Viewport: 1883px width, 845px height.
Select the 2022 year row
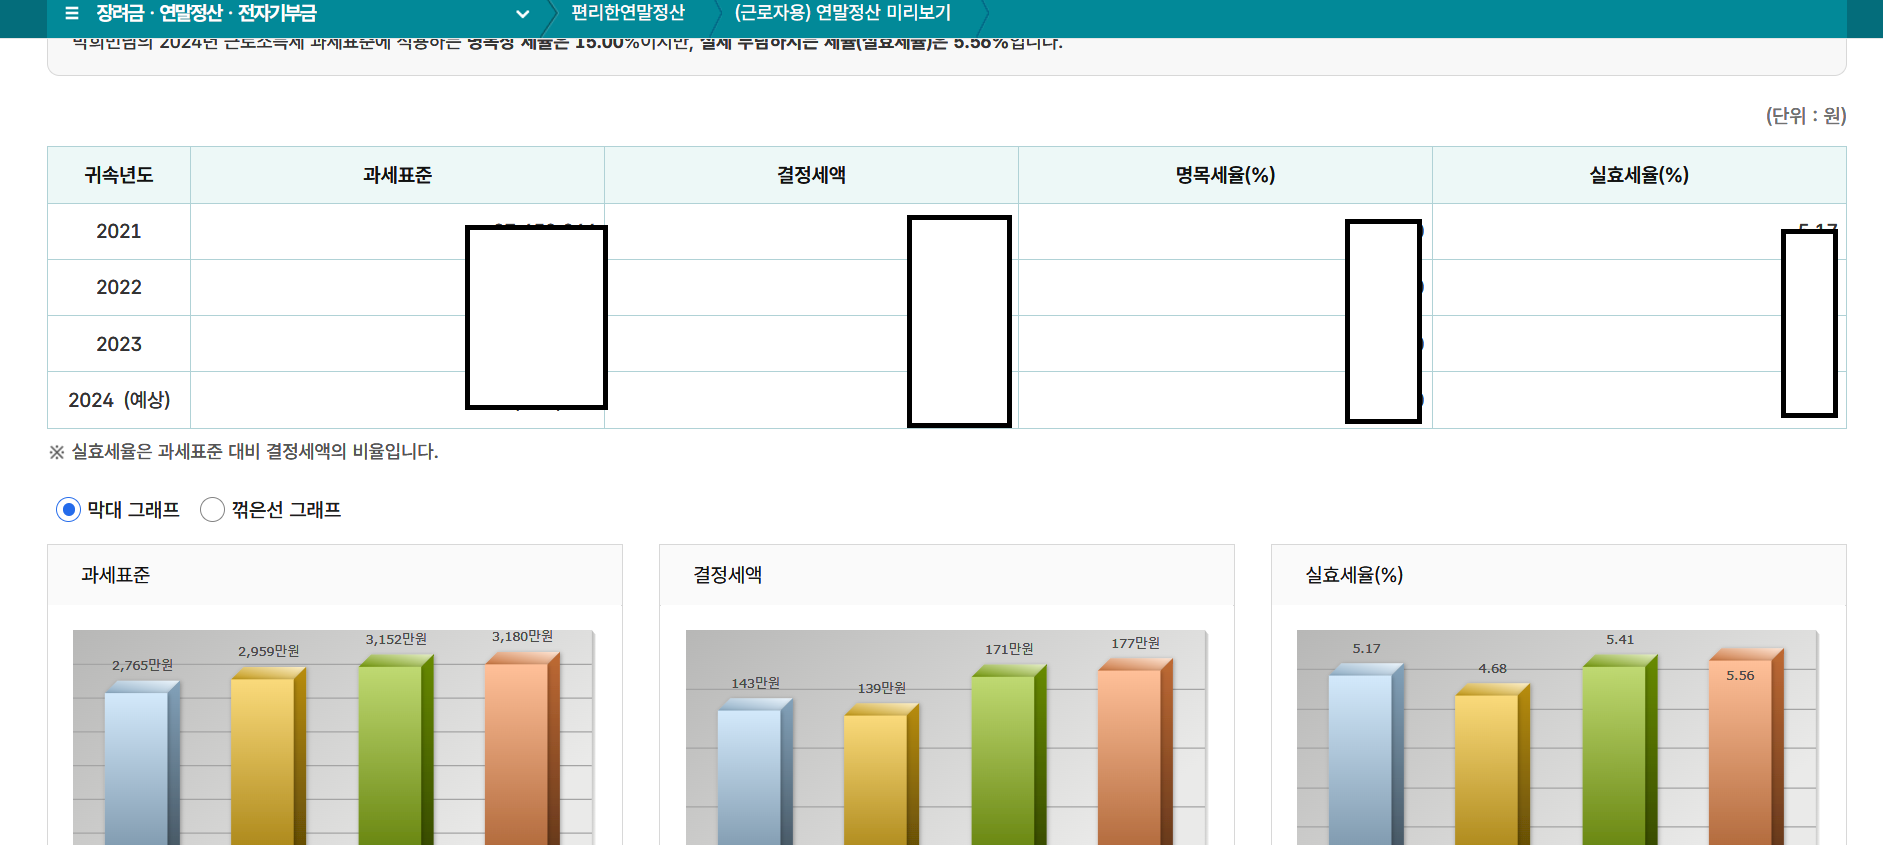coord(946,287)
